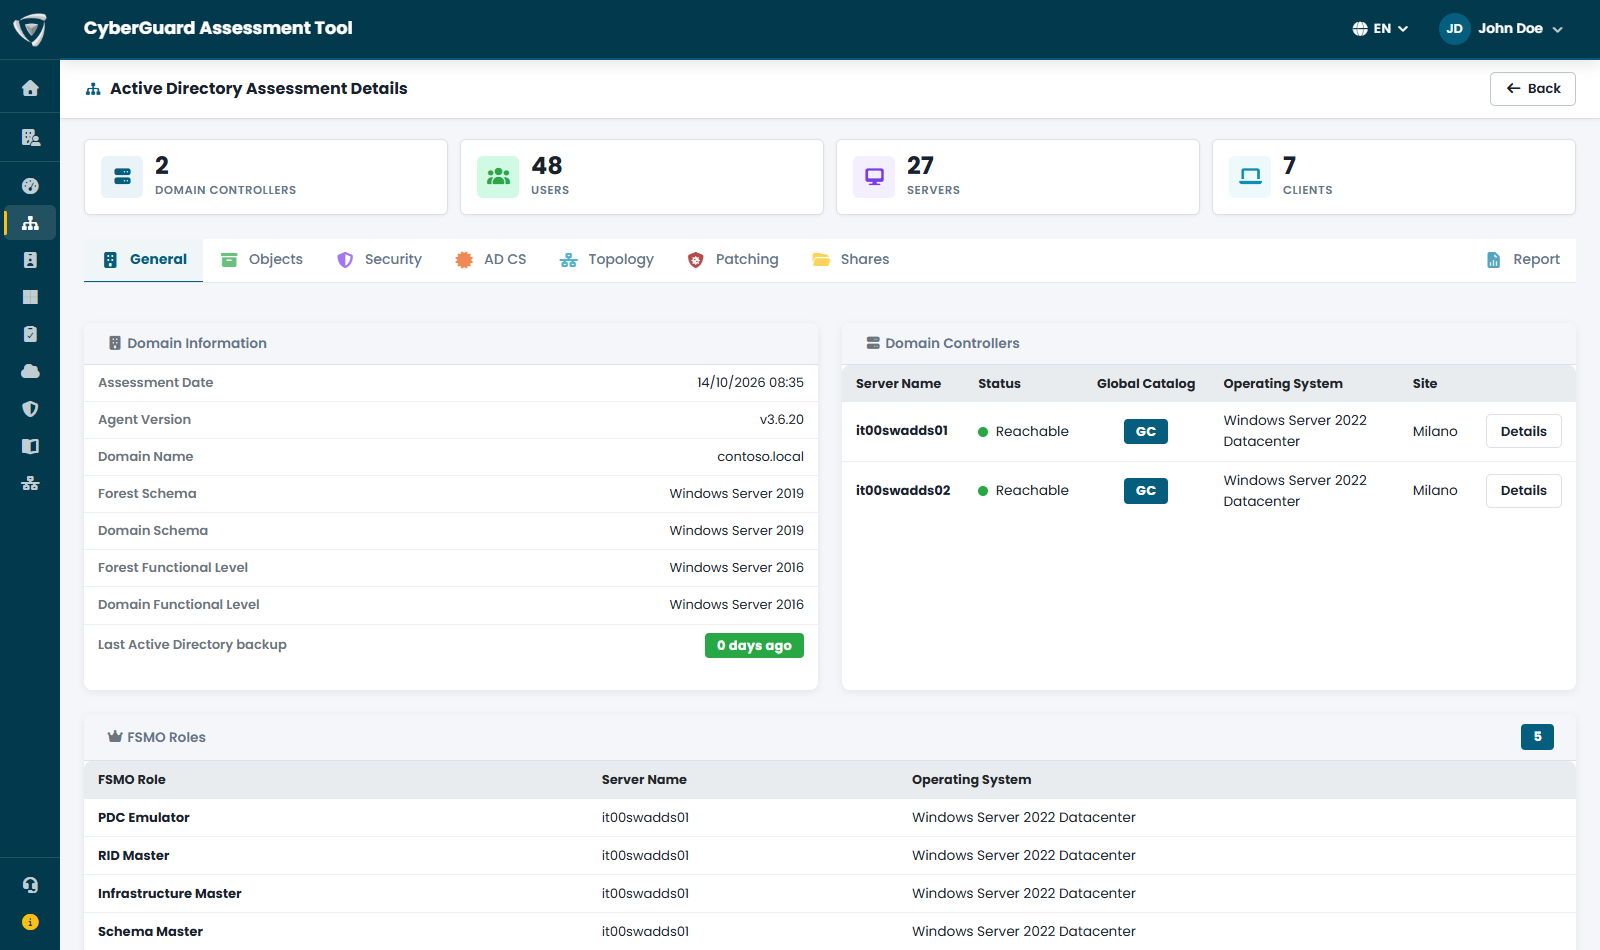This screenshot has height=950, width=1600.
Task: Click the FSMO Roles count badge 5
Action: click(1537, 737)
